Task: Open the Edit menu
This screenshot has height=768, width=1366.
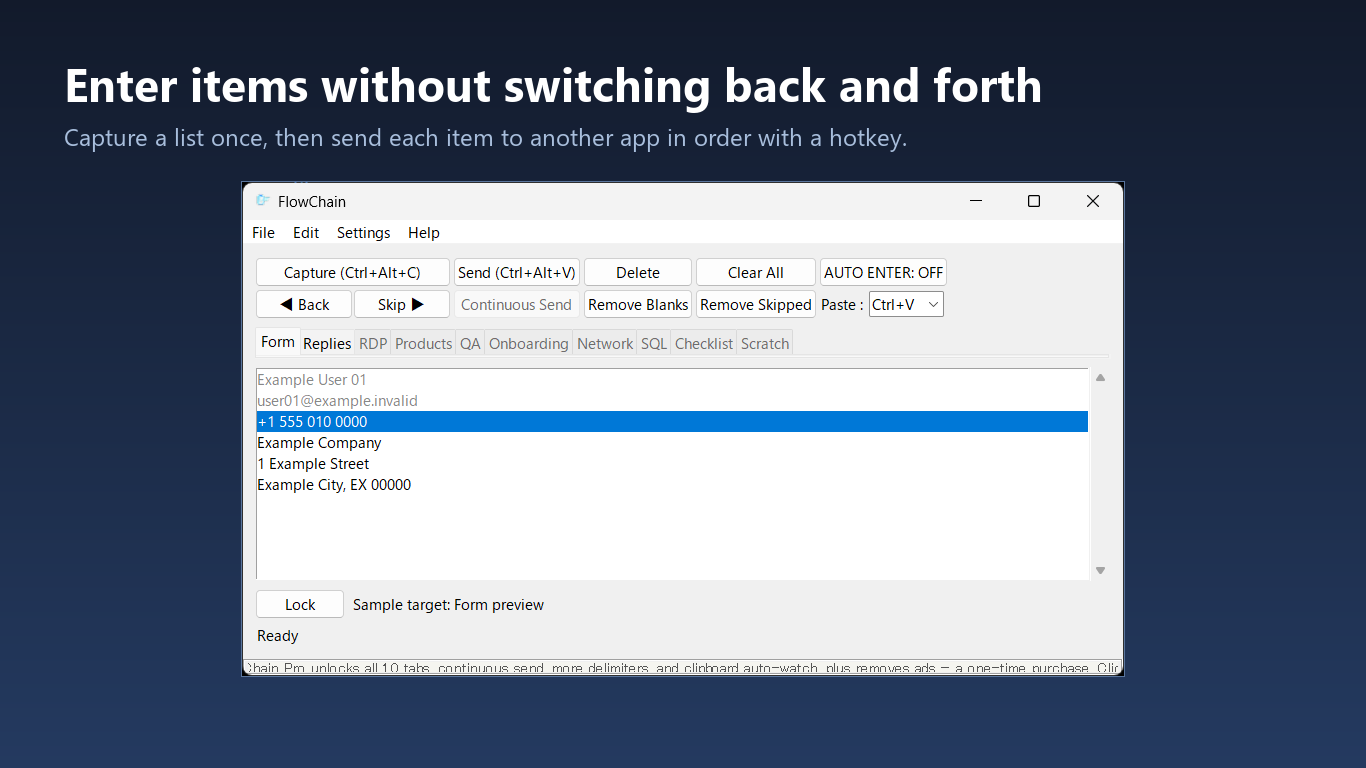Action: tap(306, 233)
